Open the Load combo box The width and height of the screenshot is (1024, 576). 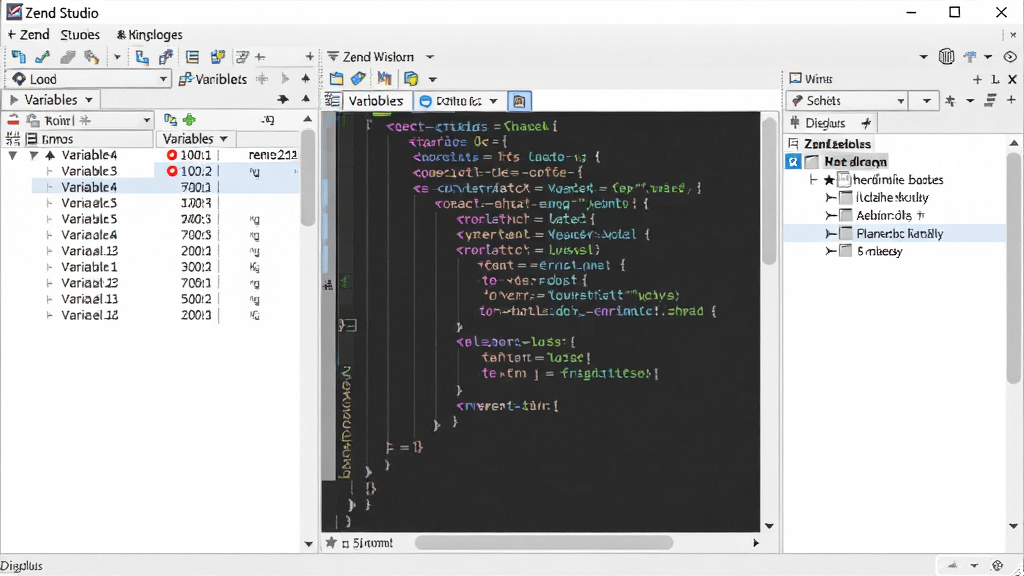[90, 79]
